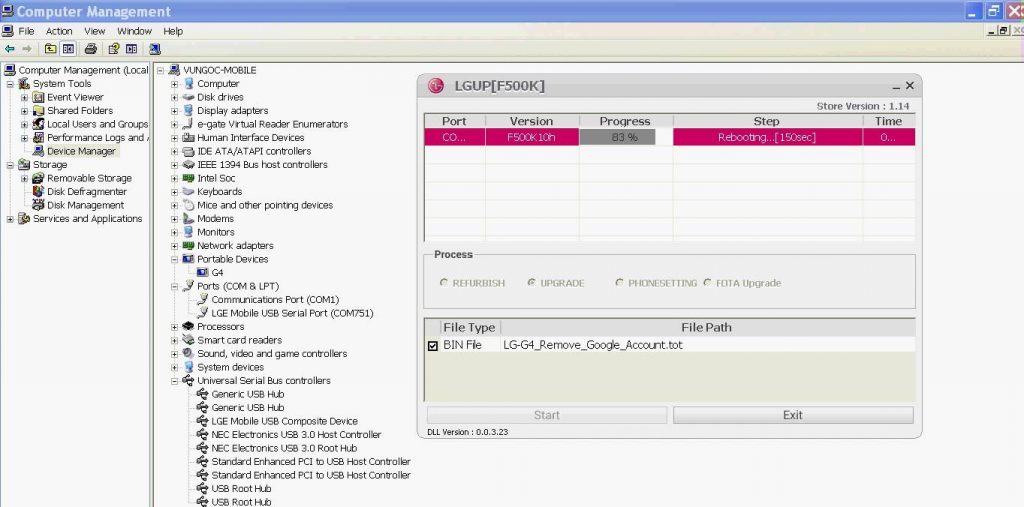Select the FOTA Upgrade radio button

(x=707, y=283)
